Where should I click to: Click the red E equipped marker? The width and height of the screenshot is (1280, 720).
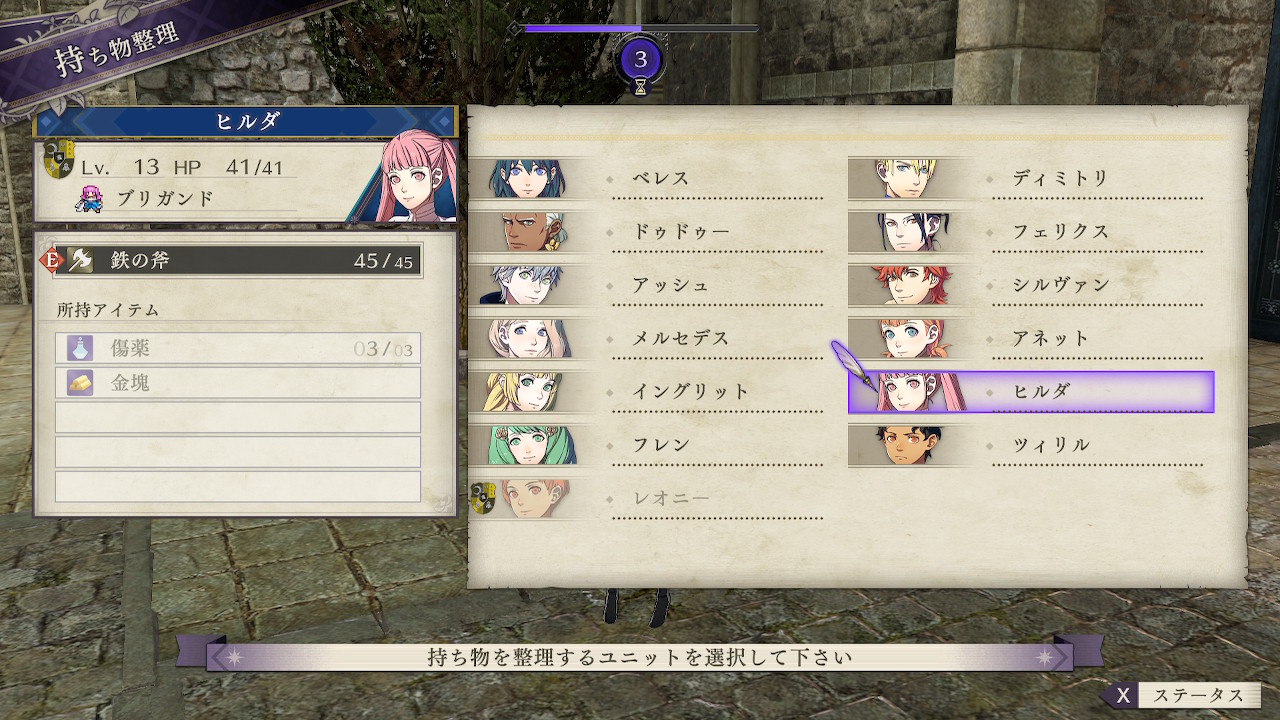pos(51,261)
